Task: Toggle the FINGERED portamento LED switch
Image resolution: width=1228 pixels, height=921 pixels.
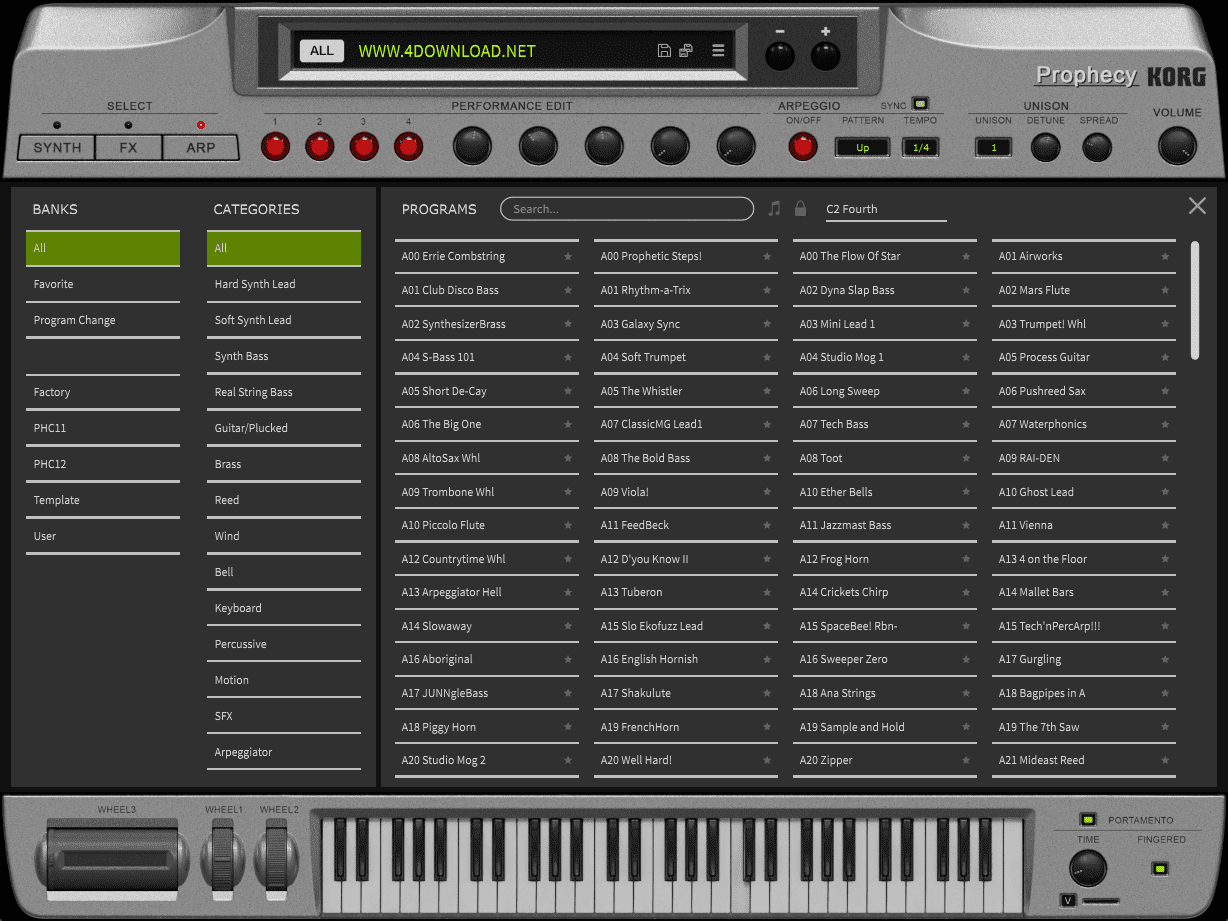Action: pos(1160,868)
